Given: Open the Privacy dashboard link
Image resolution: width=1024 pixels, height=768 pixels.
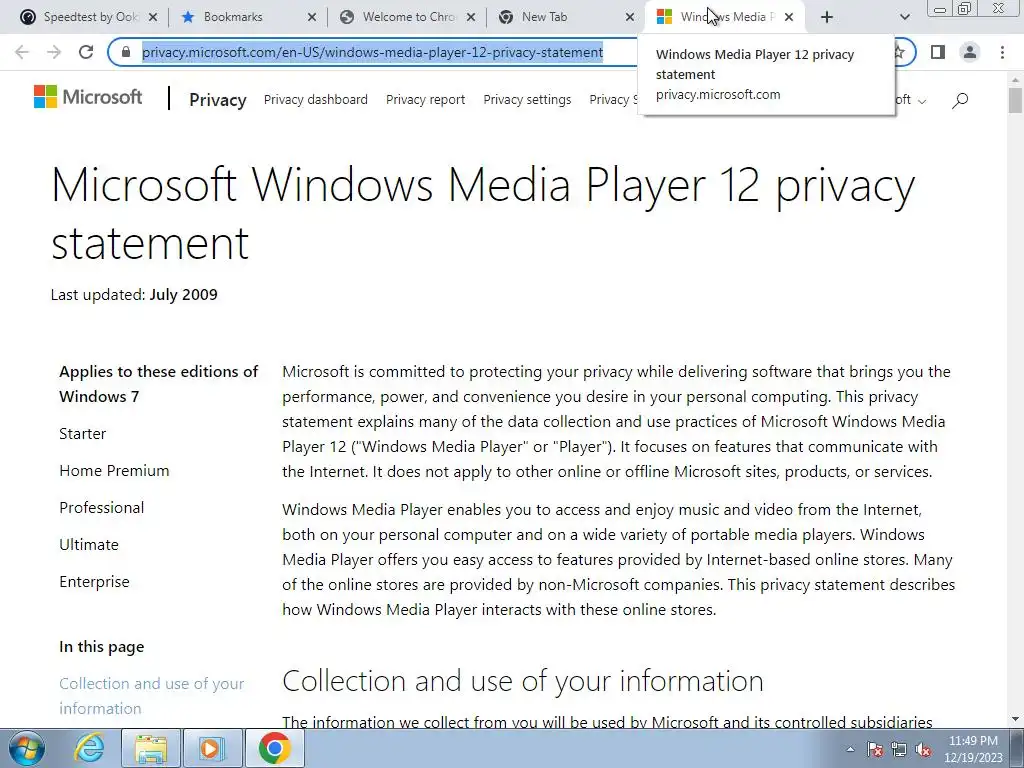Looking at the screenshot, I should pos(315,100).
